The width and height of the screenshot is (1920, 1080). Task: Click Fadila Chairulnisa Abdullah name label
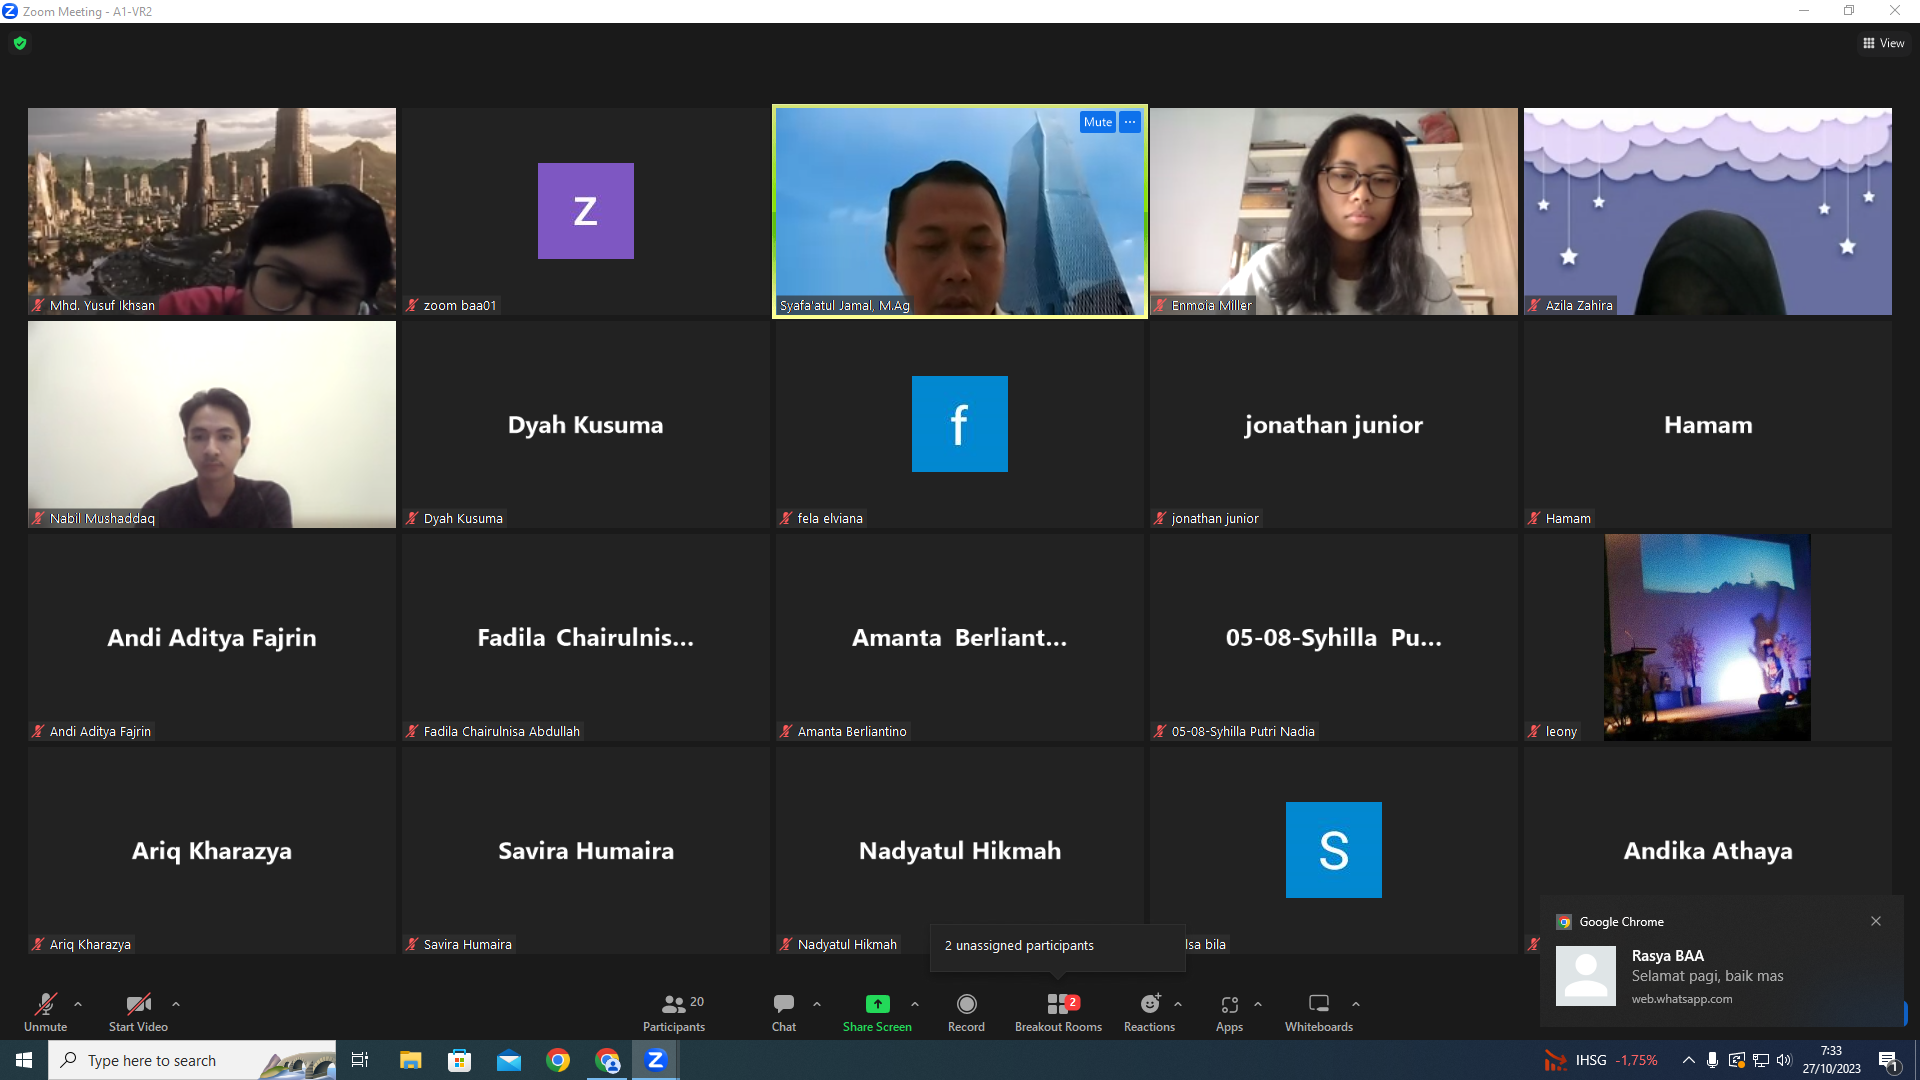[502, 731]
